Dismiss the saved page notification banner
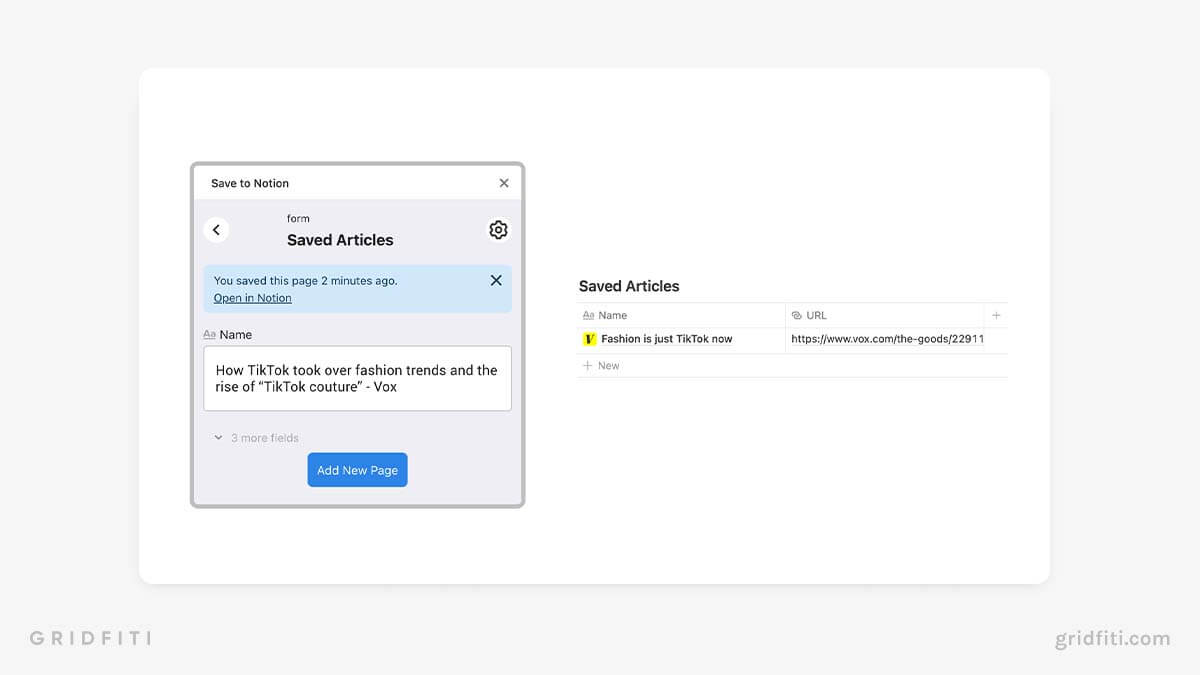 click(496, 281)
